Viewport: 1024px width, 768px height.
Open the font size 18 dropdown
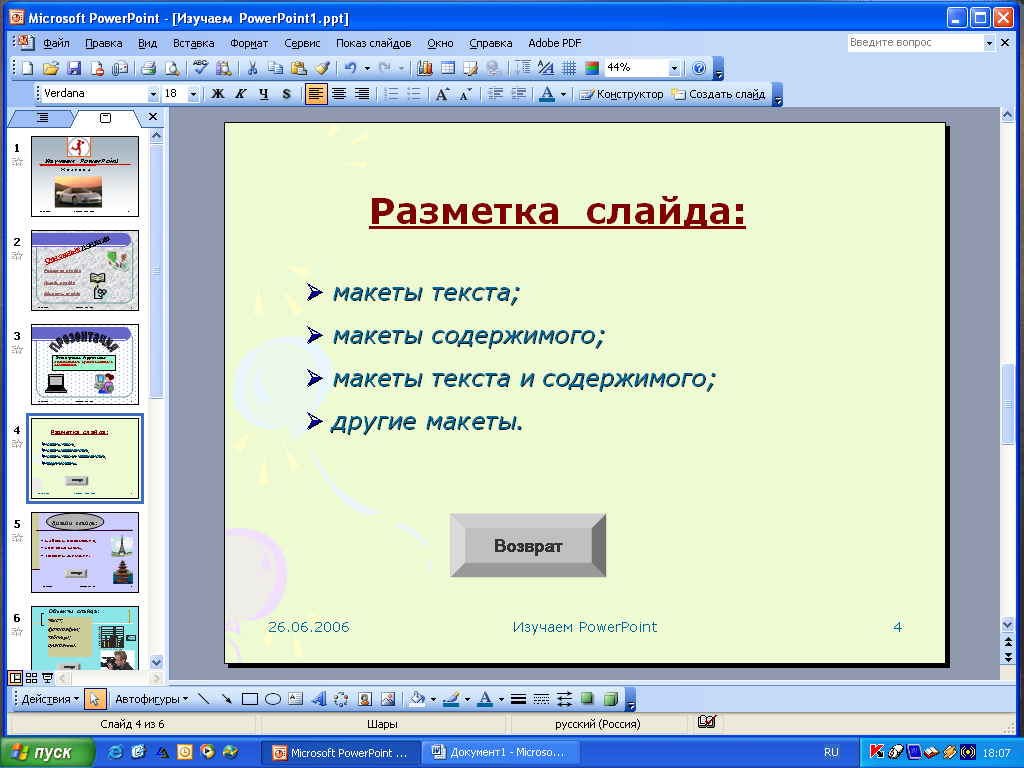193,94
